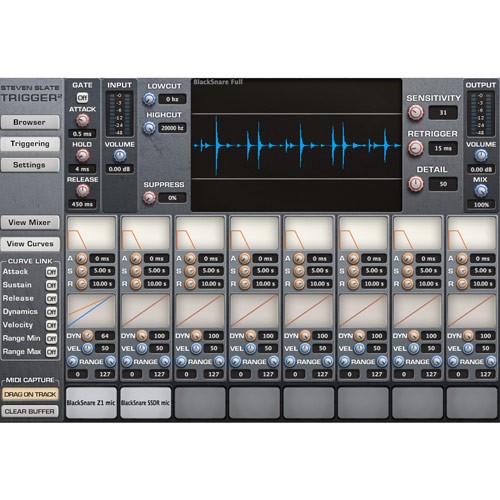This screenshot has width=500, height=500.
Task: Click the DRAG ON TRACK MIDI capture button
Action: (30, 394)
